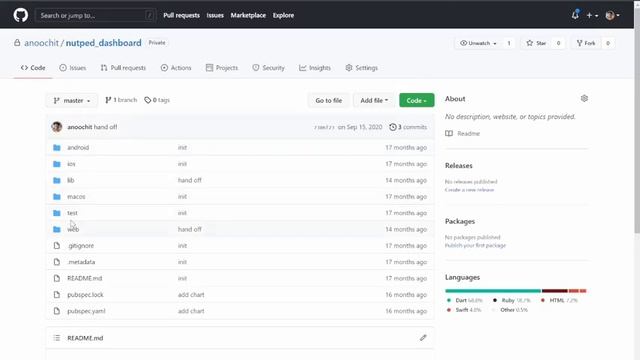
Task: Open the android folder
Action: point(78,147)
